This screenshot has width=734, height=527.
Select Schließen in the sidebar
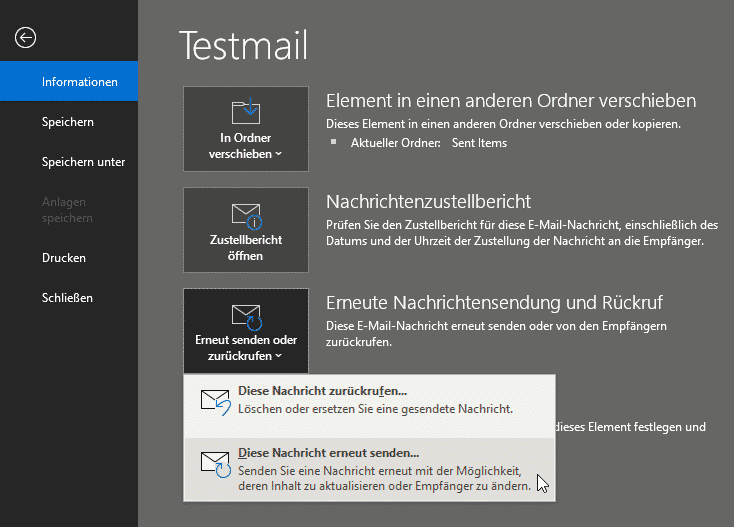point(68,298)
